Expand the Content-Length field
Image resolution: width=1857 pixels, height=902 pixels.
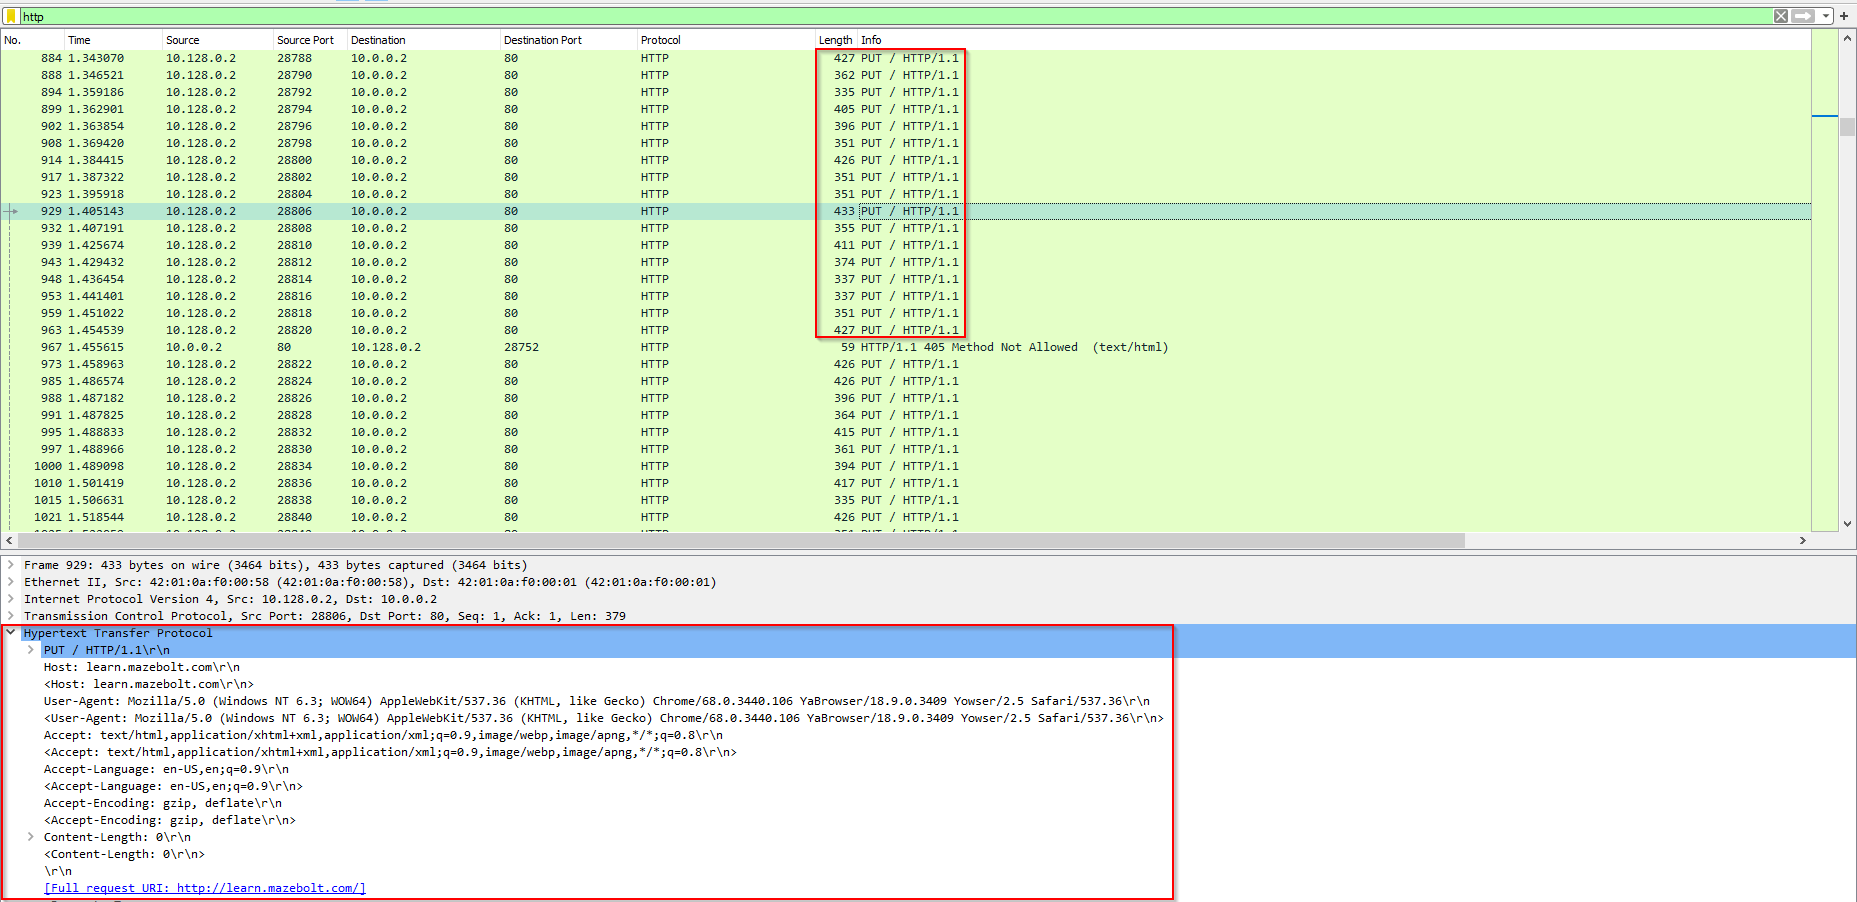pyautogui.click(x=31, y=837)
